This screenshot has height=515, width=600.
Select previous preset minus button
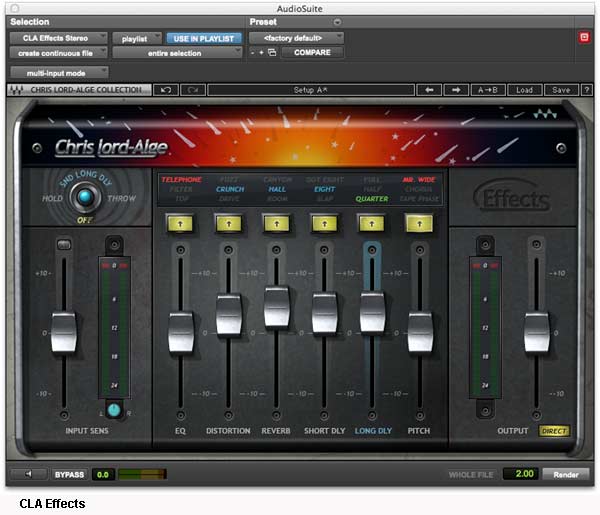(x=253, y=52)
